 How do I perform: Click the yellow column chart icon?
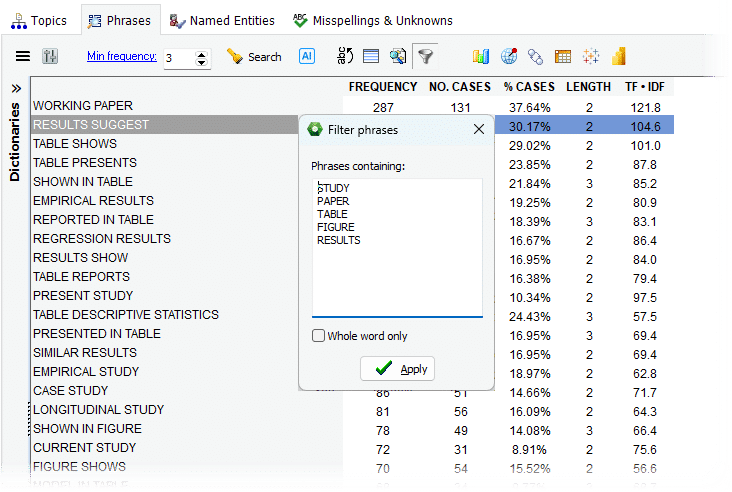pos(618,57)
